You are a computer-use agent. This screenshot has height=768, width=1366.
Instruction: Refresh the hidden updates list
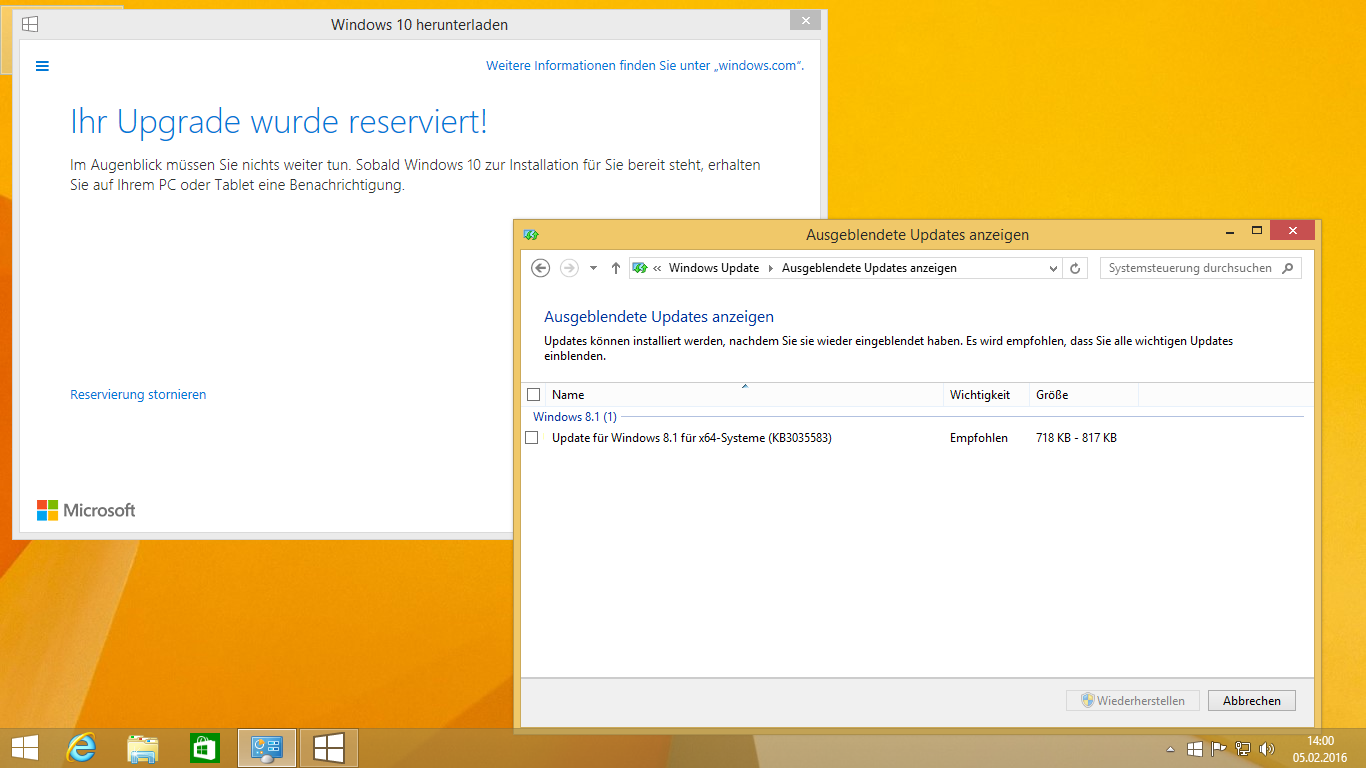(1076, 268)
